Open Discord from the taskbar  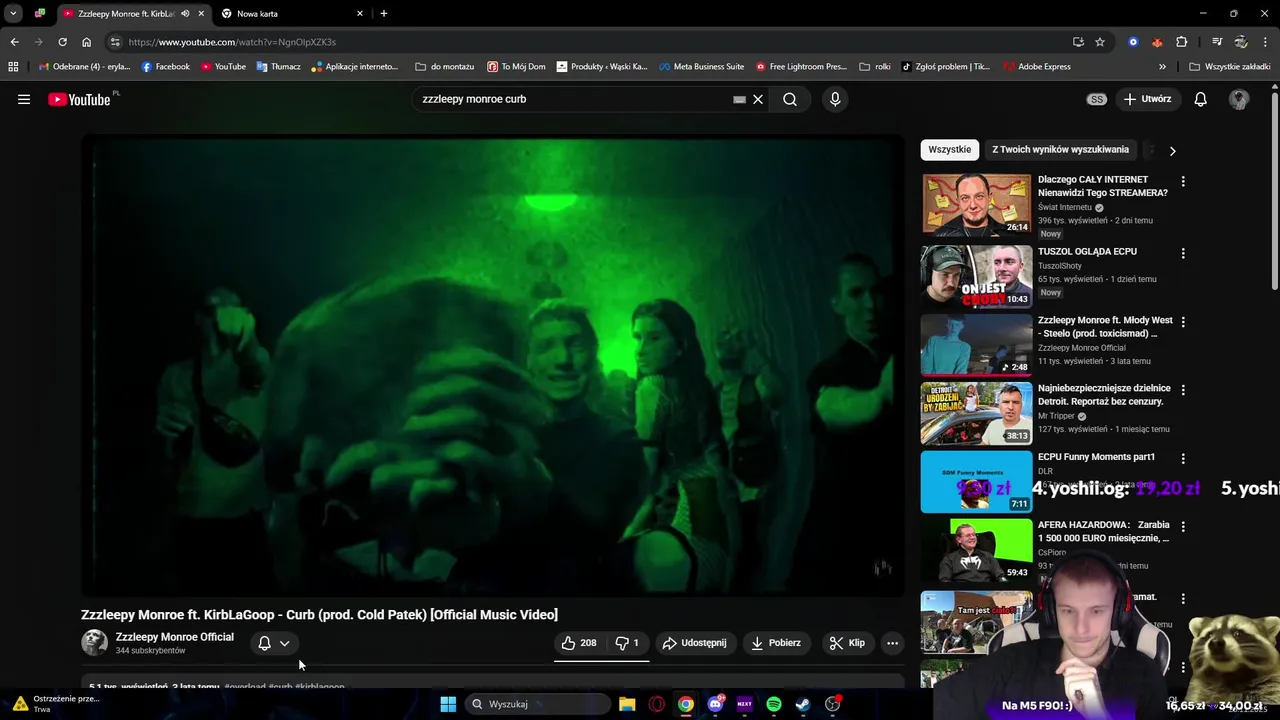(x=715, y=704)
